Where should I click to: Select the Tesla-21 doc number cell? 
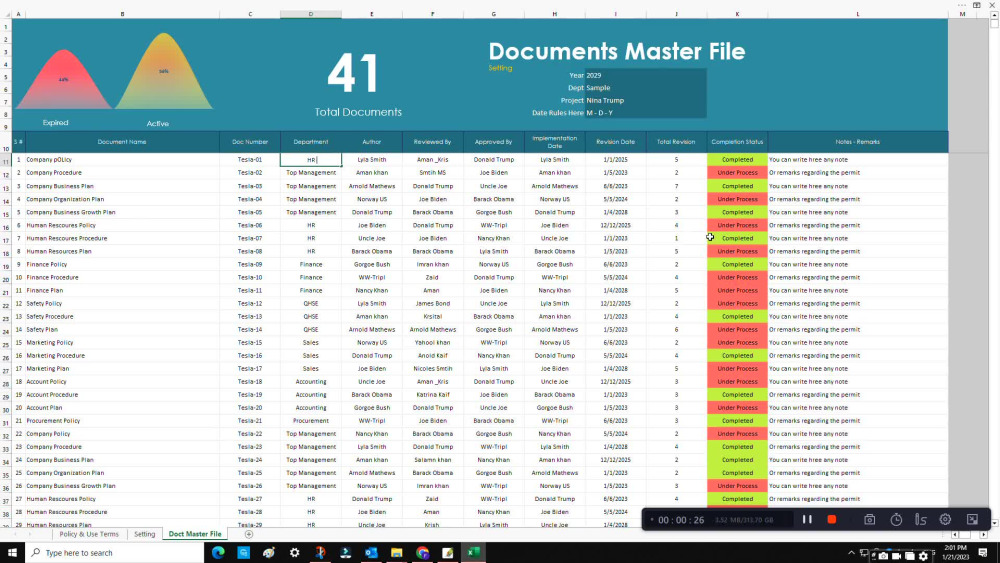click(250, 421)
